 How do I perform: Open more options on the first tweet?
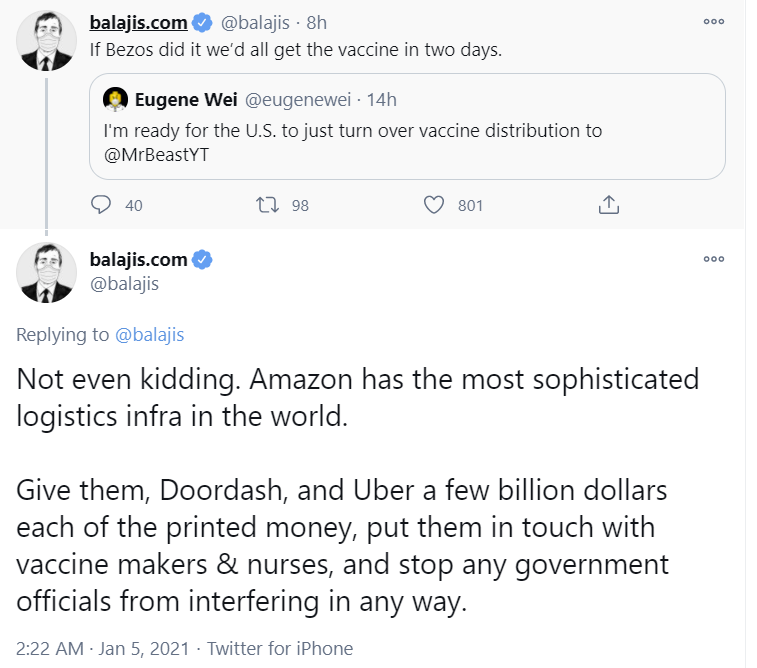[713, 20]
